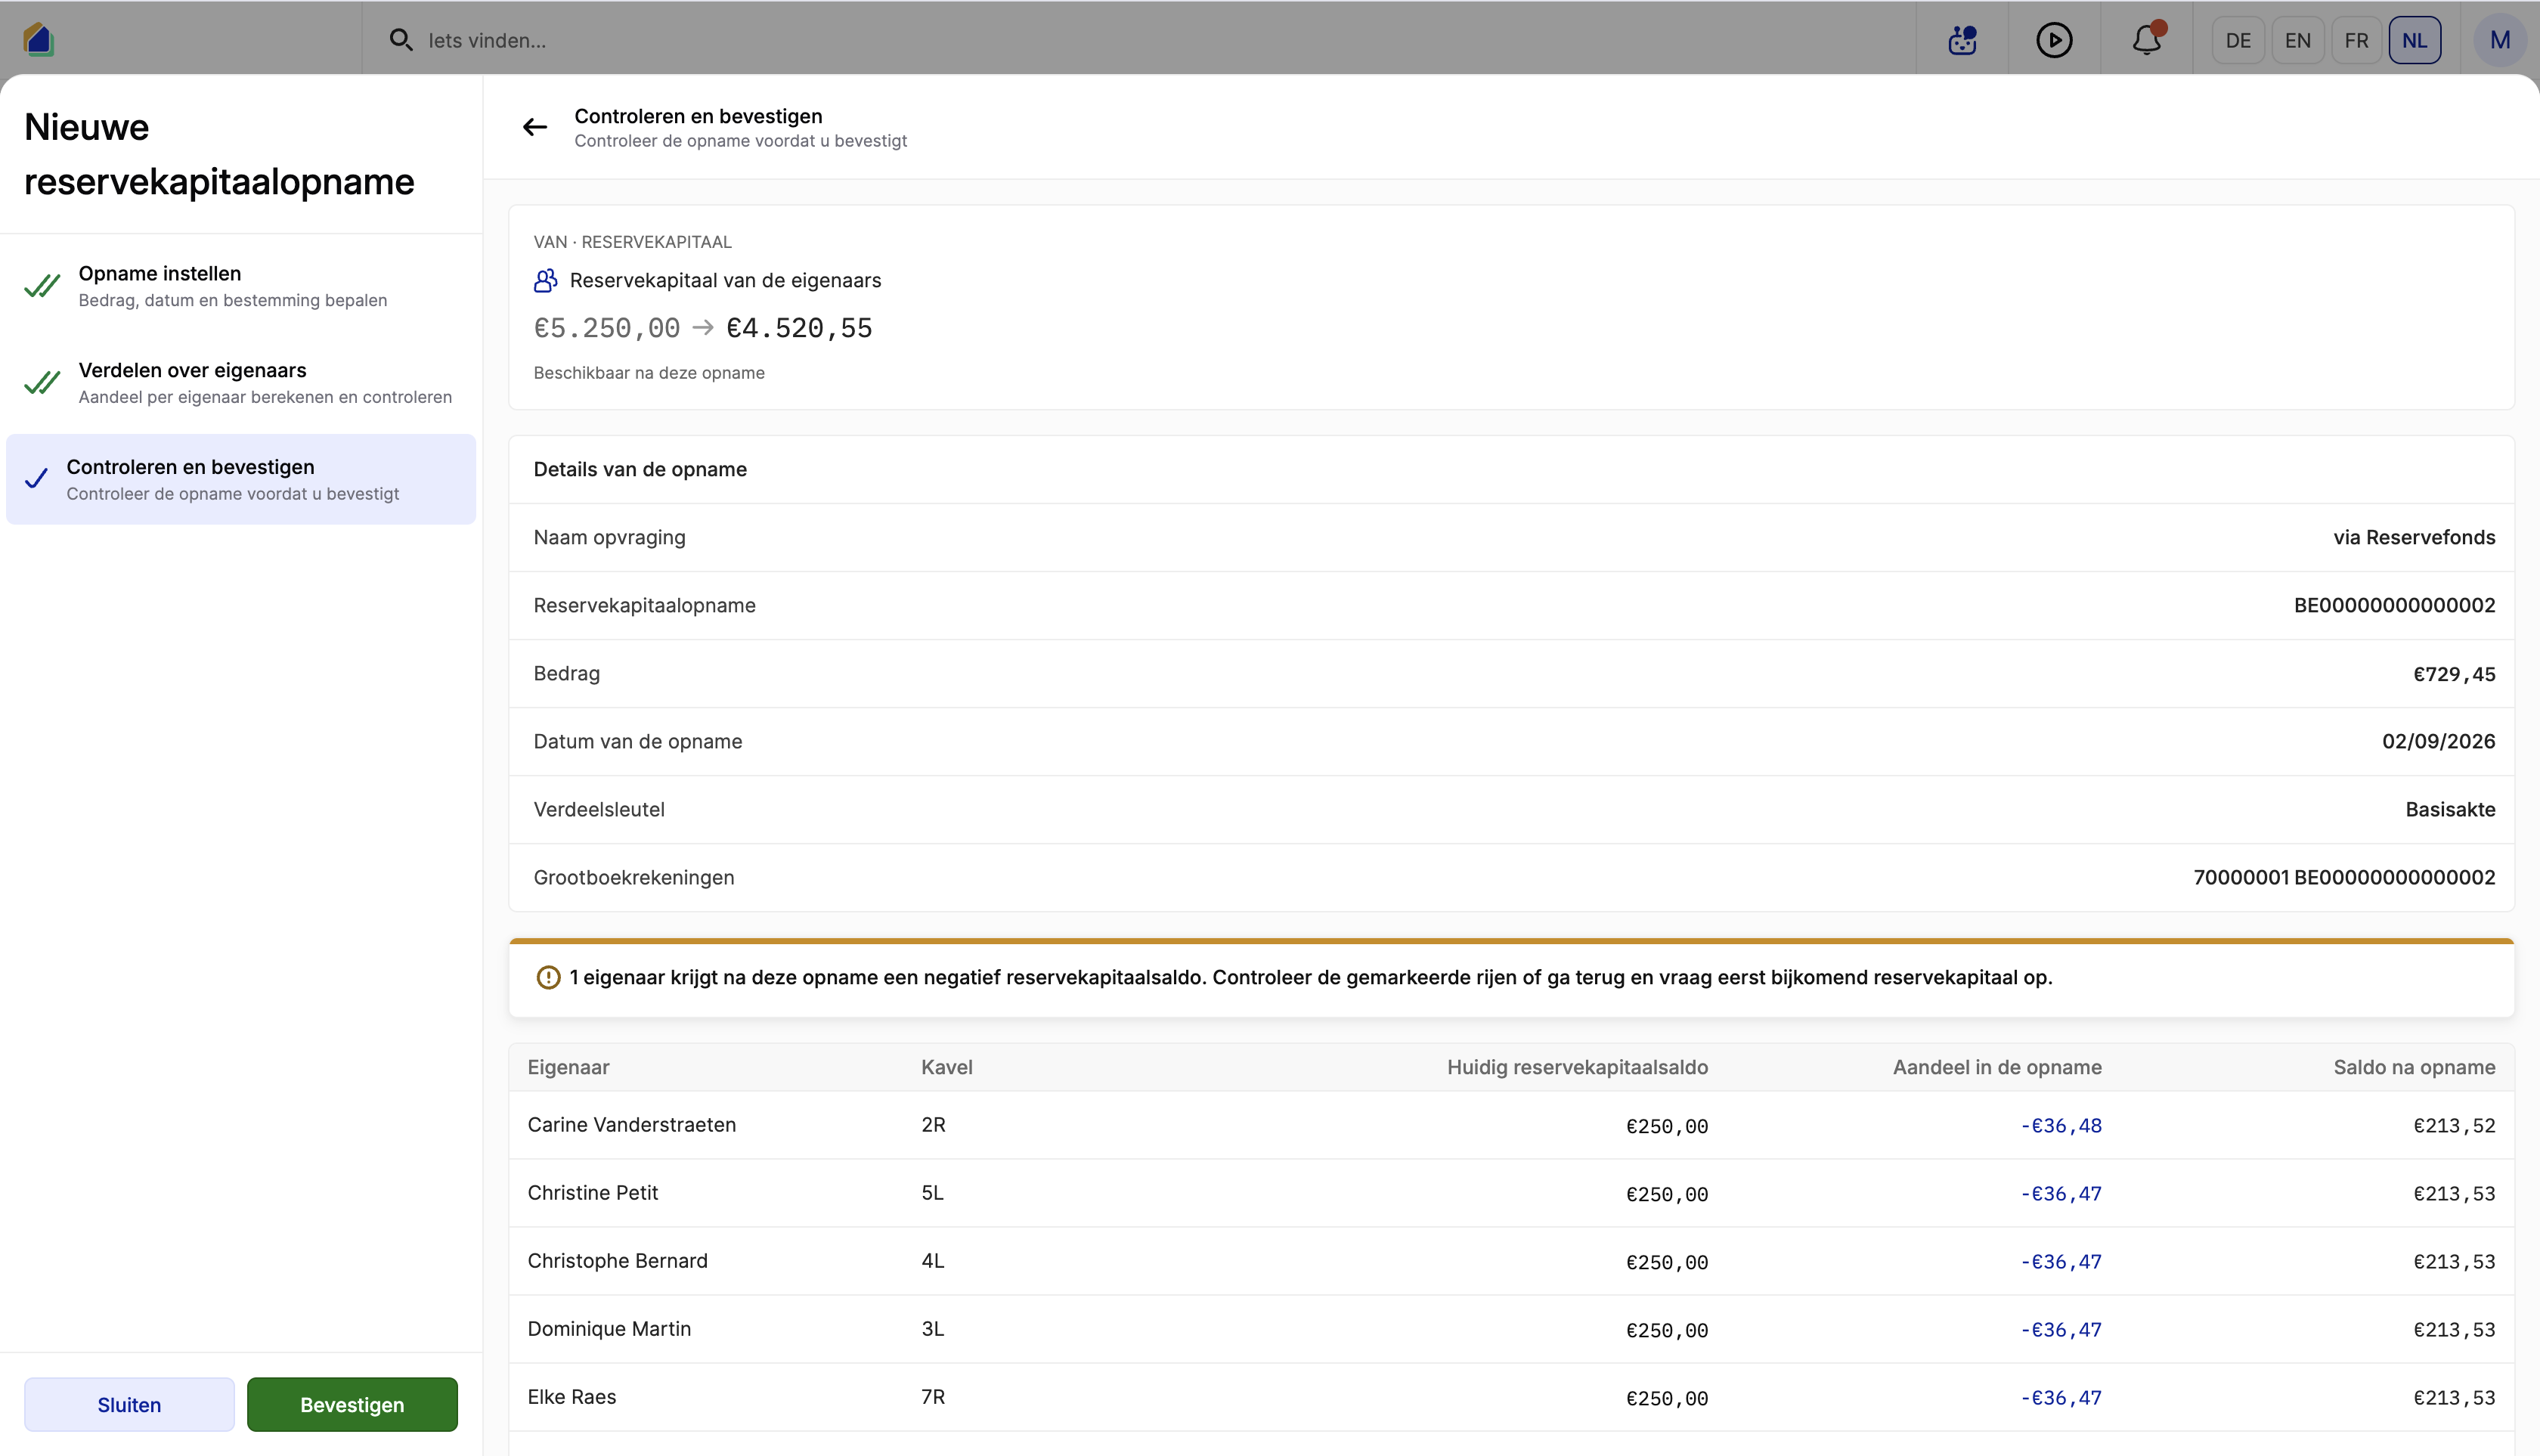Click the Kavel column header

pos(946,1067)
